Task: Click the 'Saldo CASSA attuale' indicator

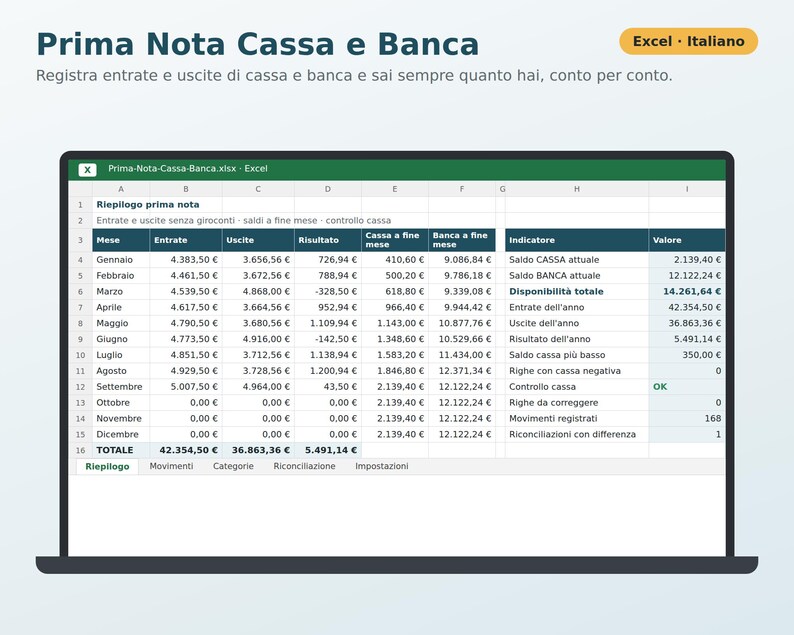Action: (x=577, y=260)
